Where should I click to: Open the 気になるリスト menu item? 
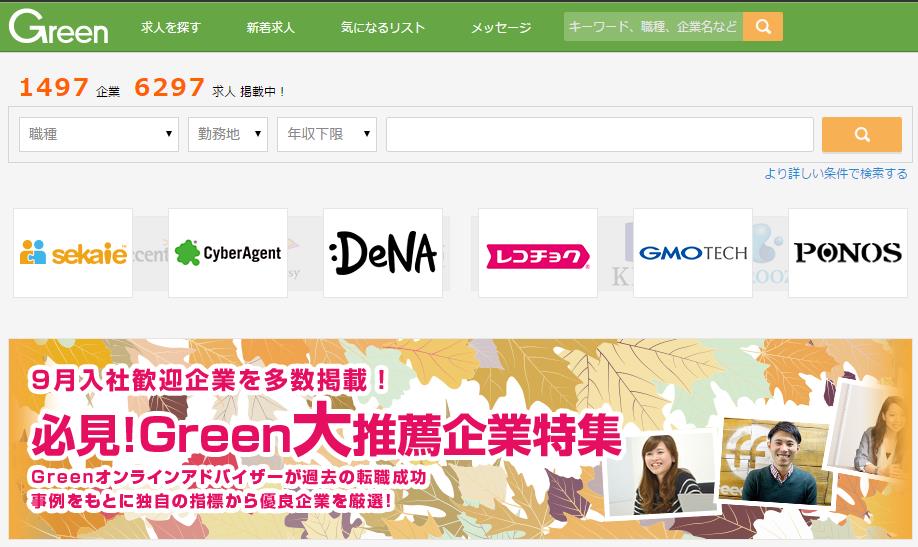click(x=382, y=27)
